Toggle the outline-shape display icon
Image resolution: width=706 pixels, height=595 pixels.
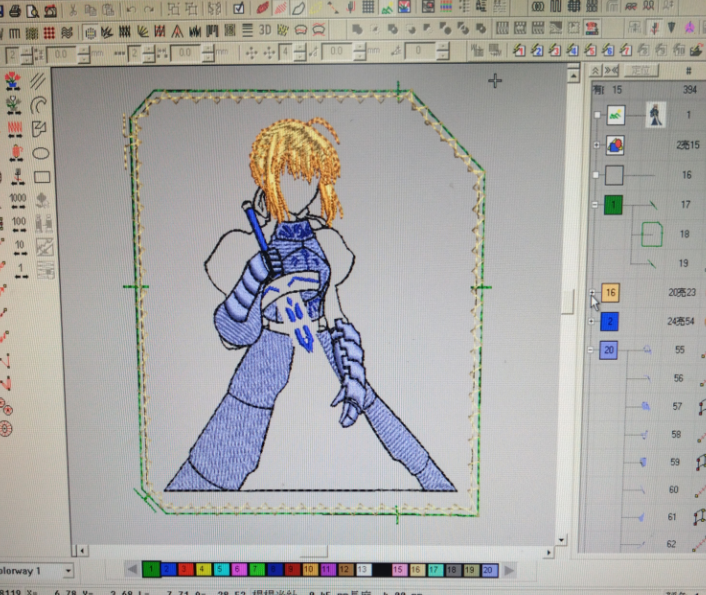[x=298, y=8]
